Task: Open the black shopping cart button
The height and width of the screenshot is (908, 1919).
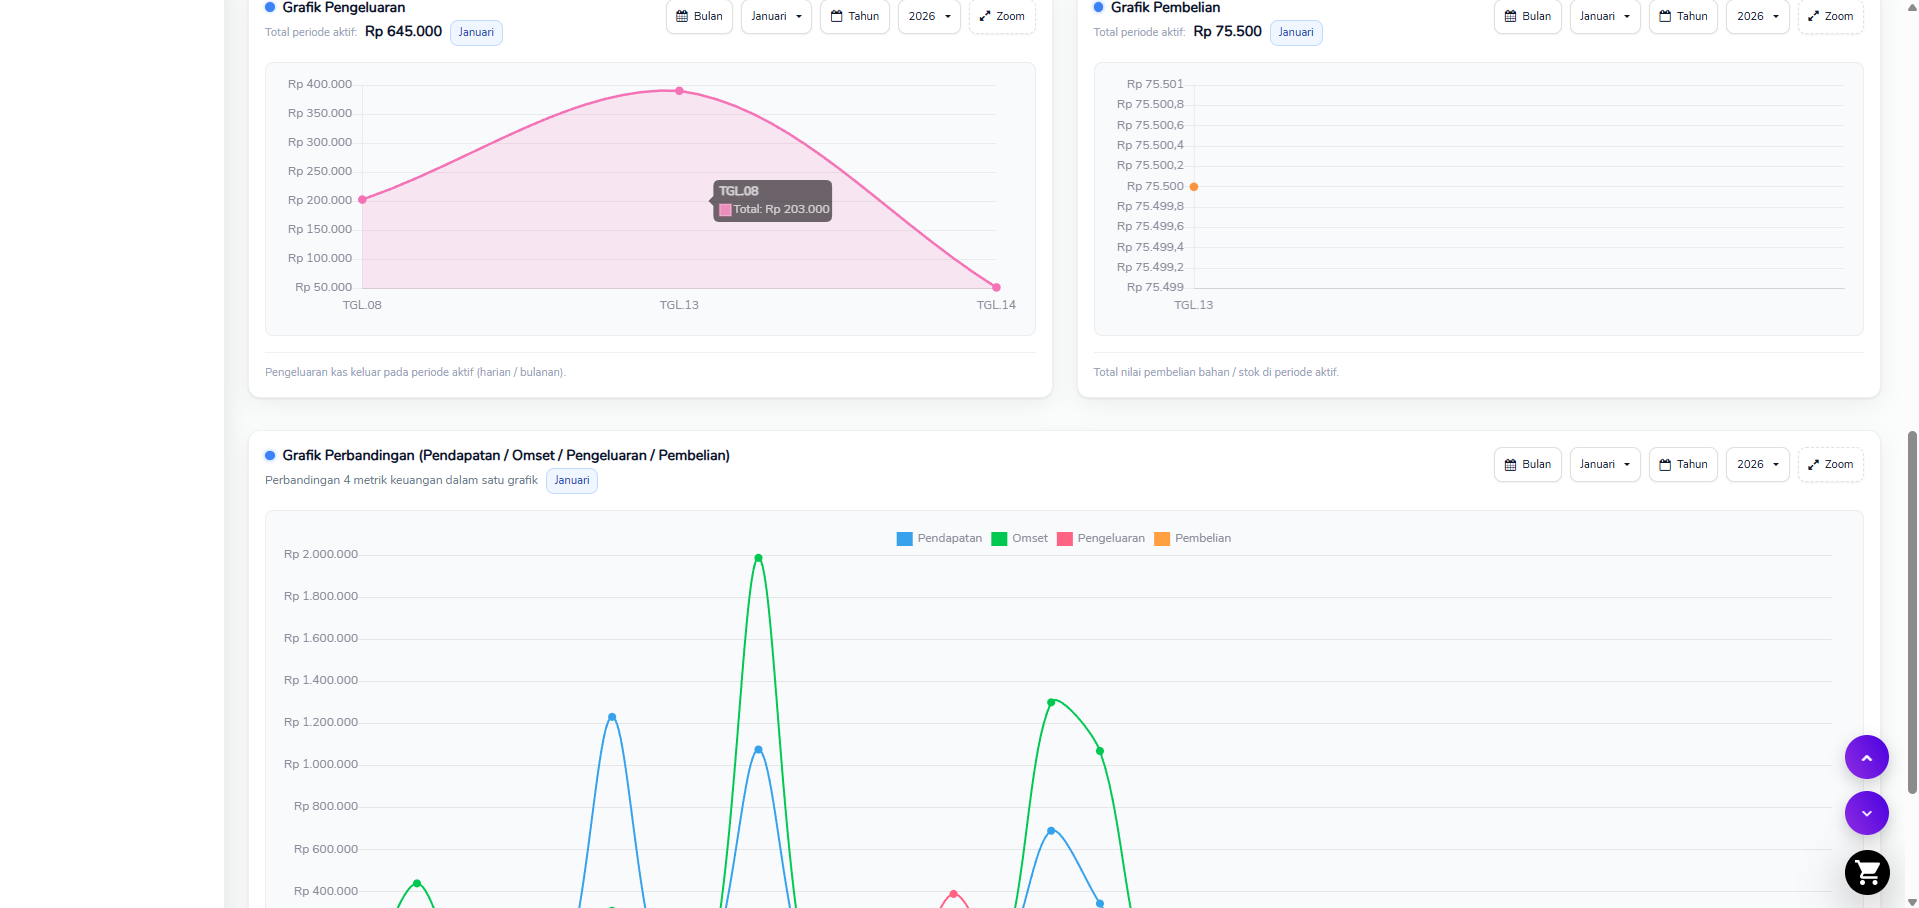Action: pyautogui.click(x=1866, y=872)
